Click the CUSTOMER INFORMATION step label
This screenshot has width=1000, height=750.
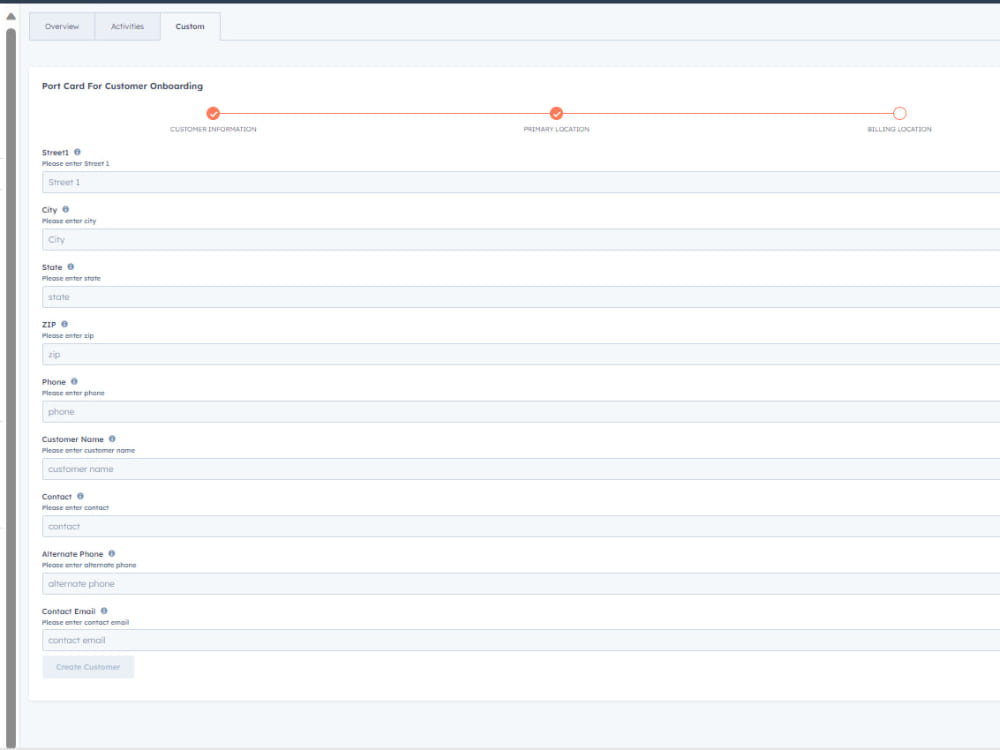[x=213, y=129]
